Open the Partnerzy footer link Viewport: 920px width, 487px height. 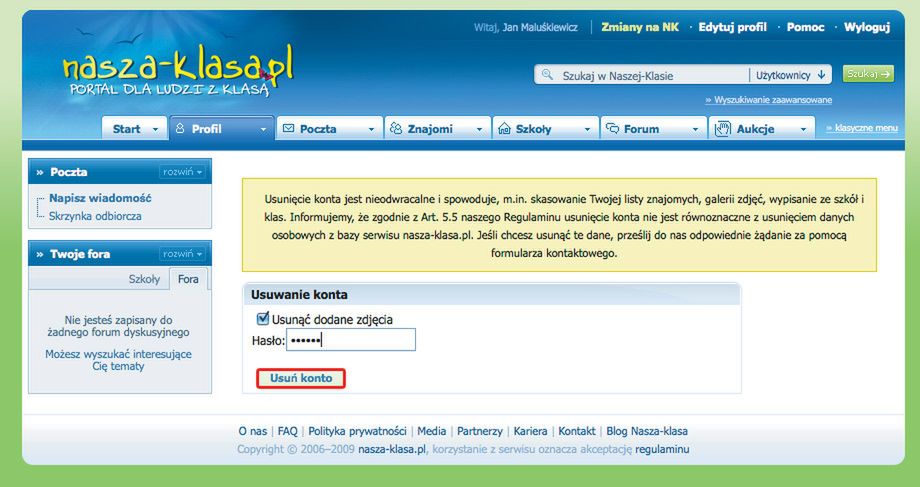point(480,431)
